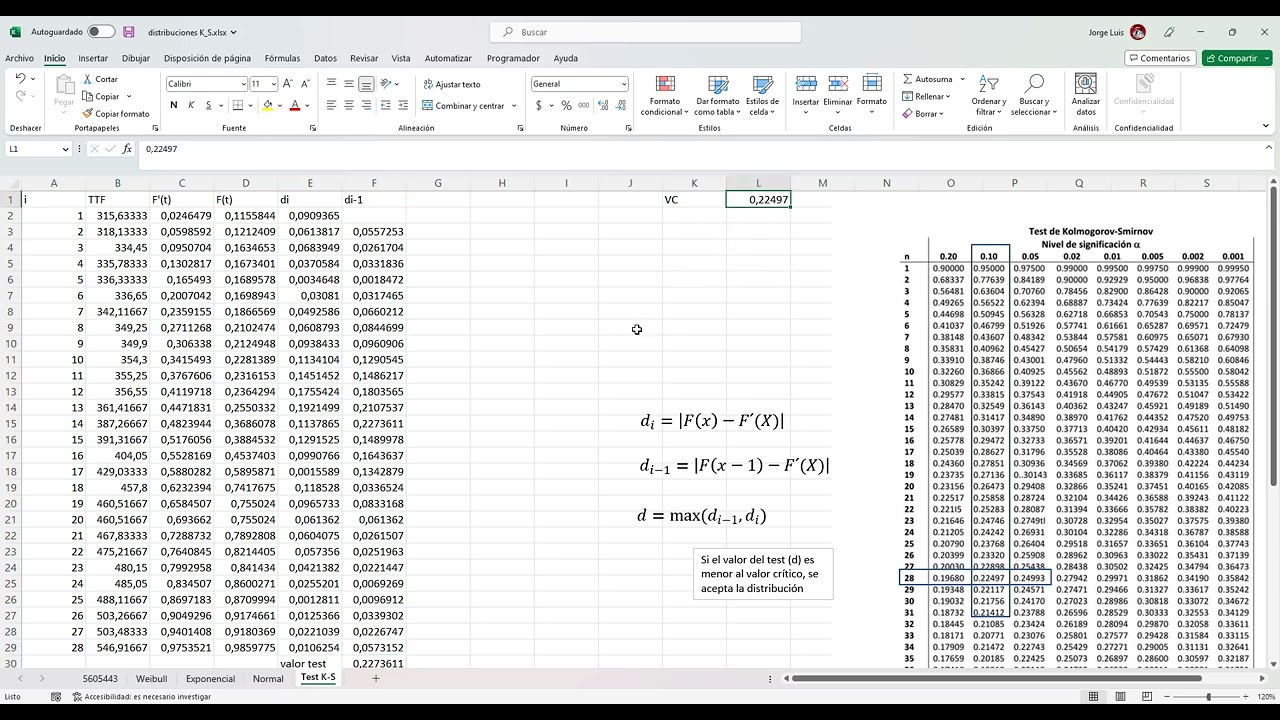Open the Archivo menu tab
This screenshot has height=720, width=1280.
[x=19, y=58]
